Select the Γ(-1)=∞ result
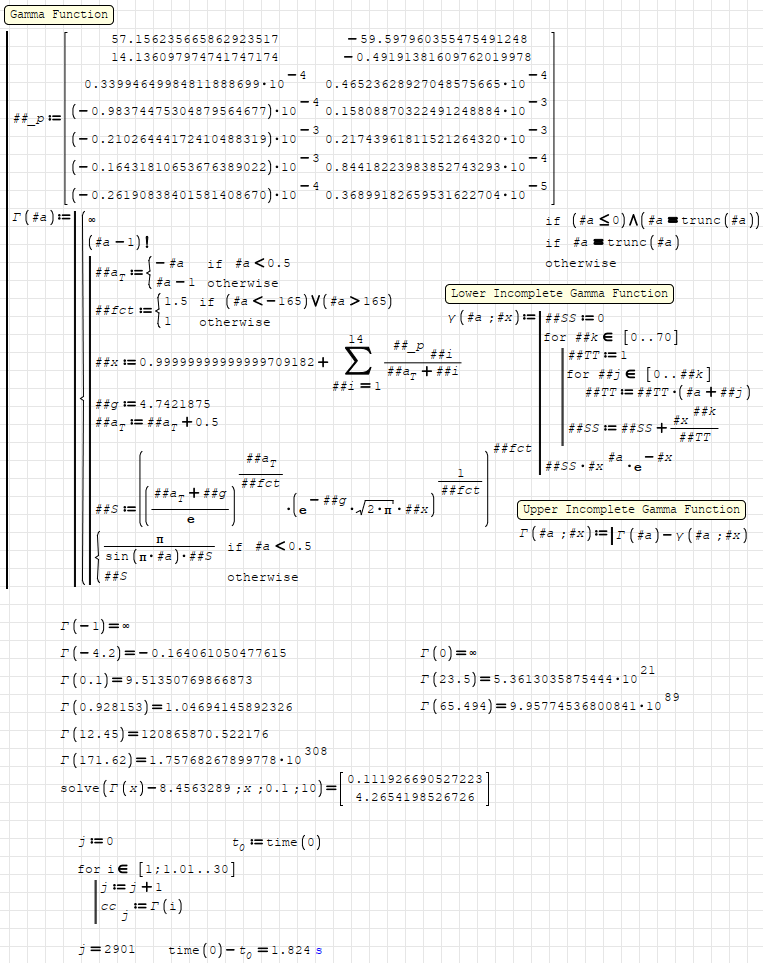 click(x=95, y=627)
